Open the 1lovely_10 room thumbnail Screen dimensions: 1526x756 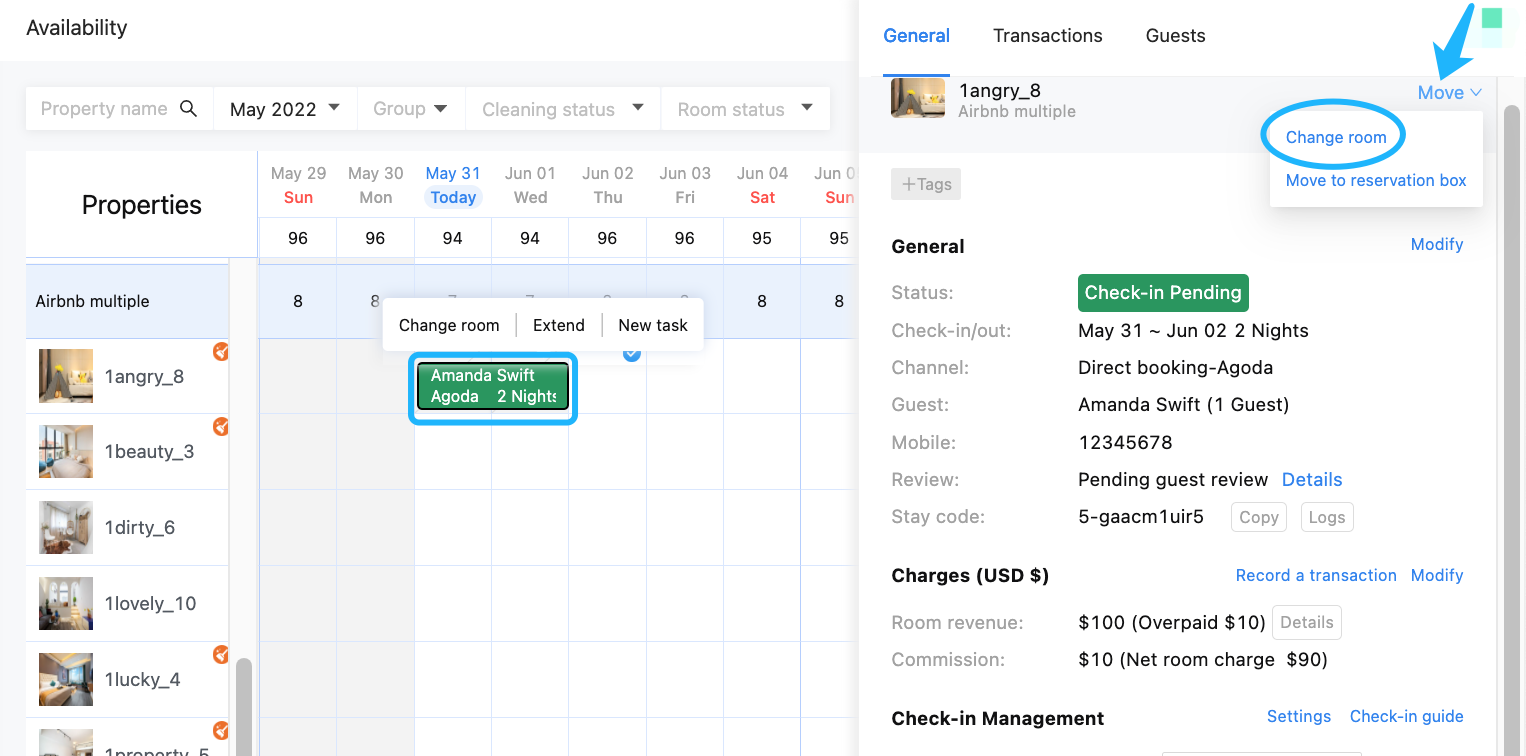point(66,604)
